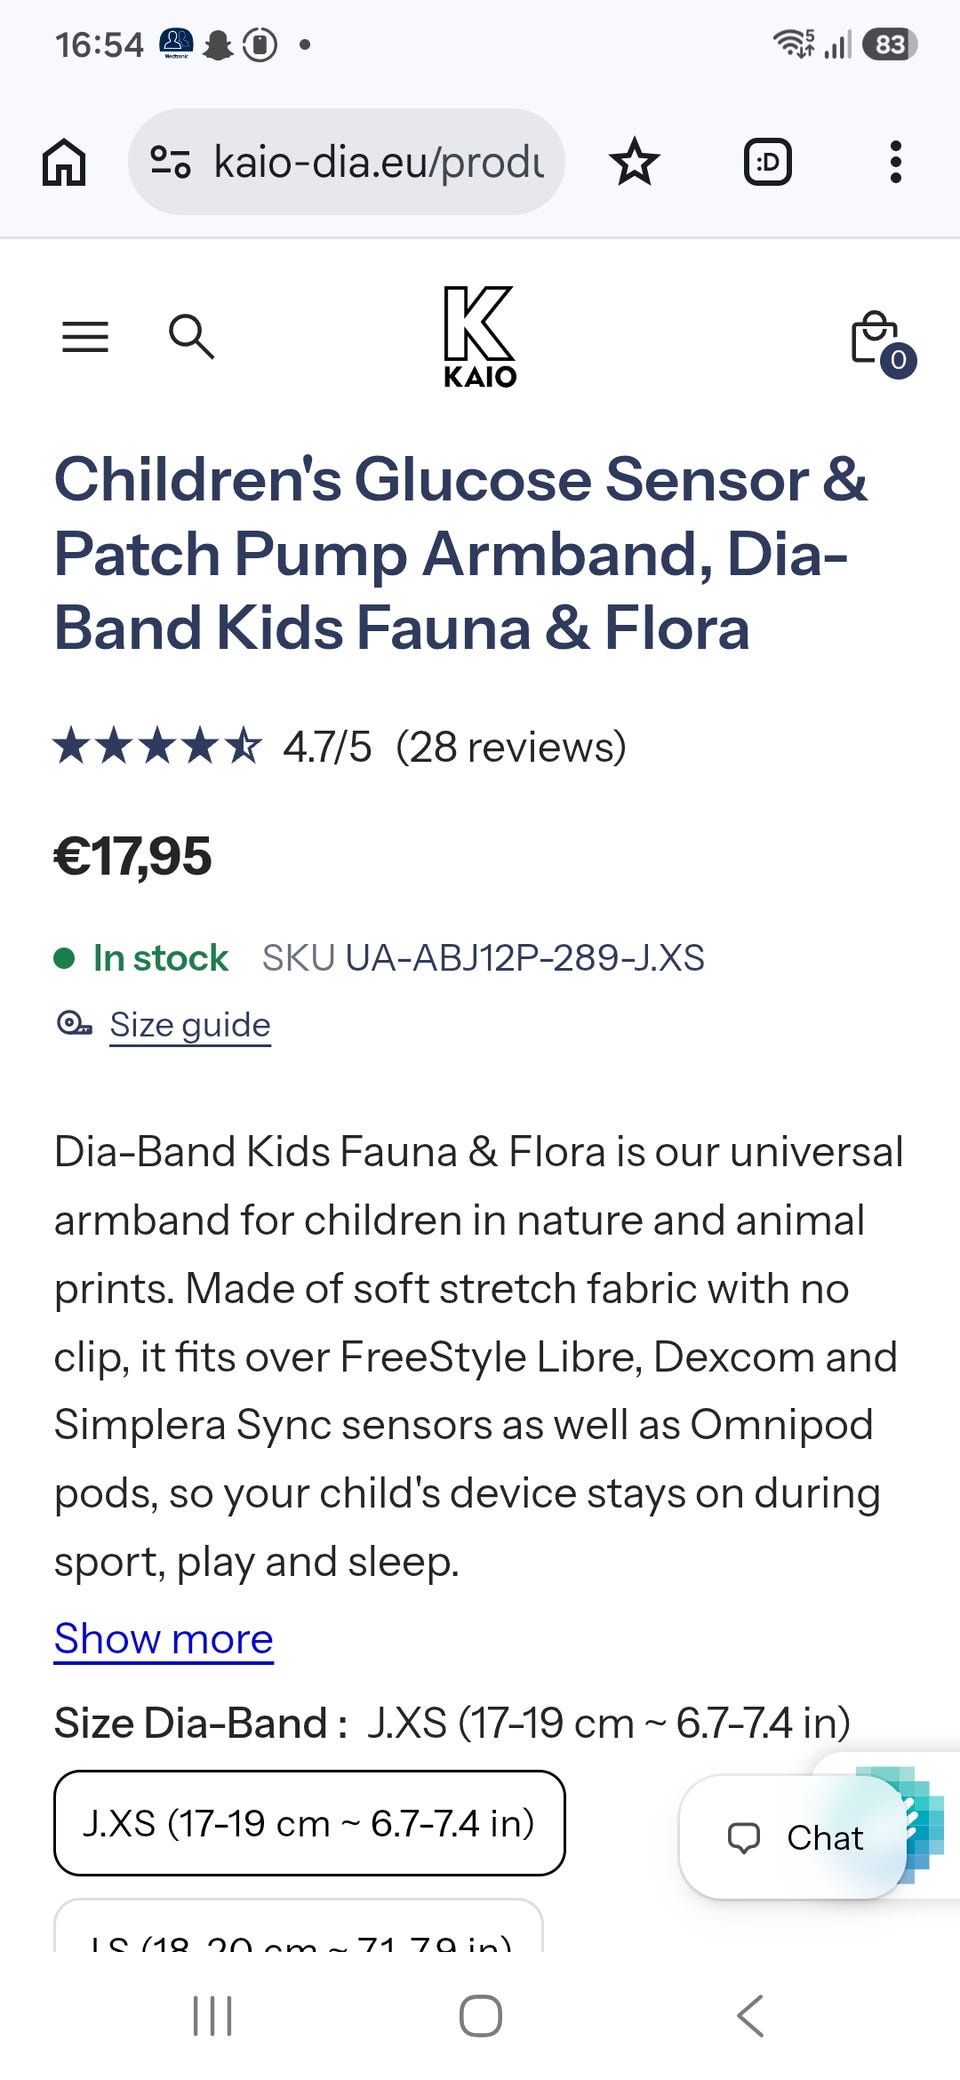The width and height of the screenshot is (960, 2080).
Task: Open the browser tab switcher
Action: pos(767,162)
